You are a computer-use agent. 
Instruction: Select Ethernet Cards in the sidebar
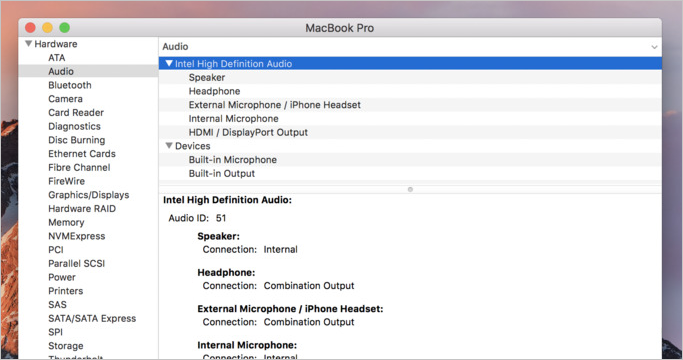click(82, 153)
